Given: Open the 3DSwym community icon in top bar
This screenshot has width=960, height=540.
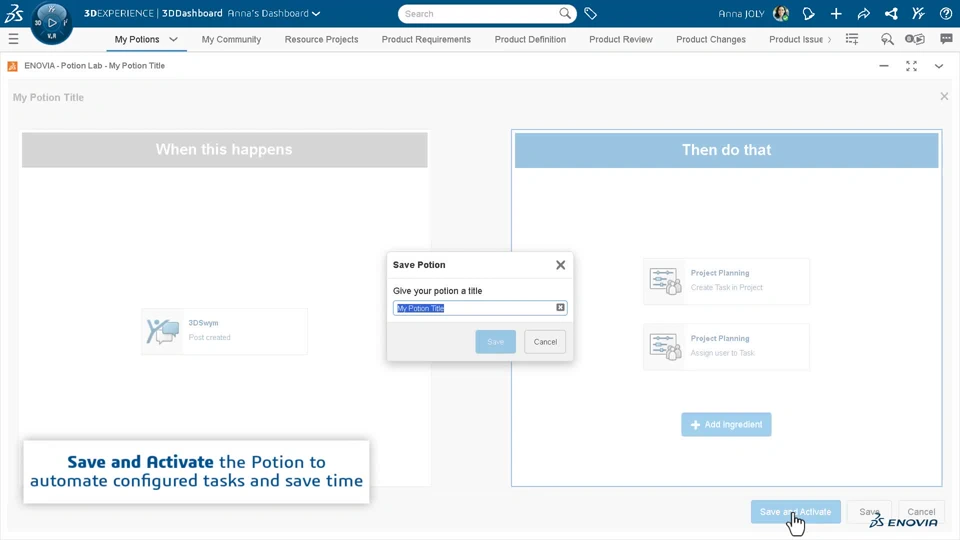Looking at the screenshot, I should [918, 13].
